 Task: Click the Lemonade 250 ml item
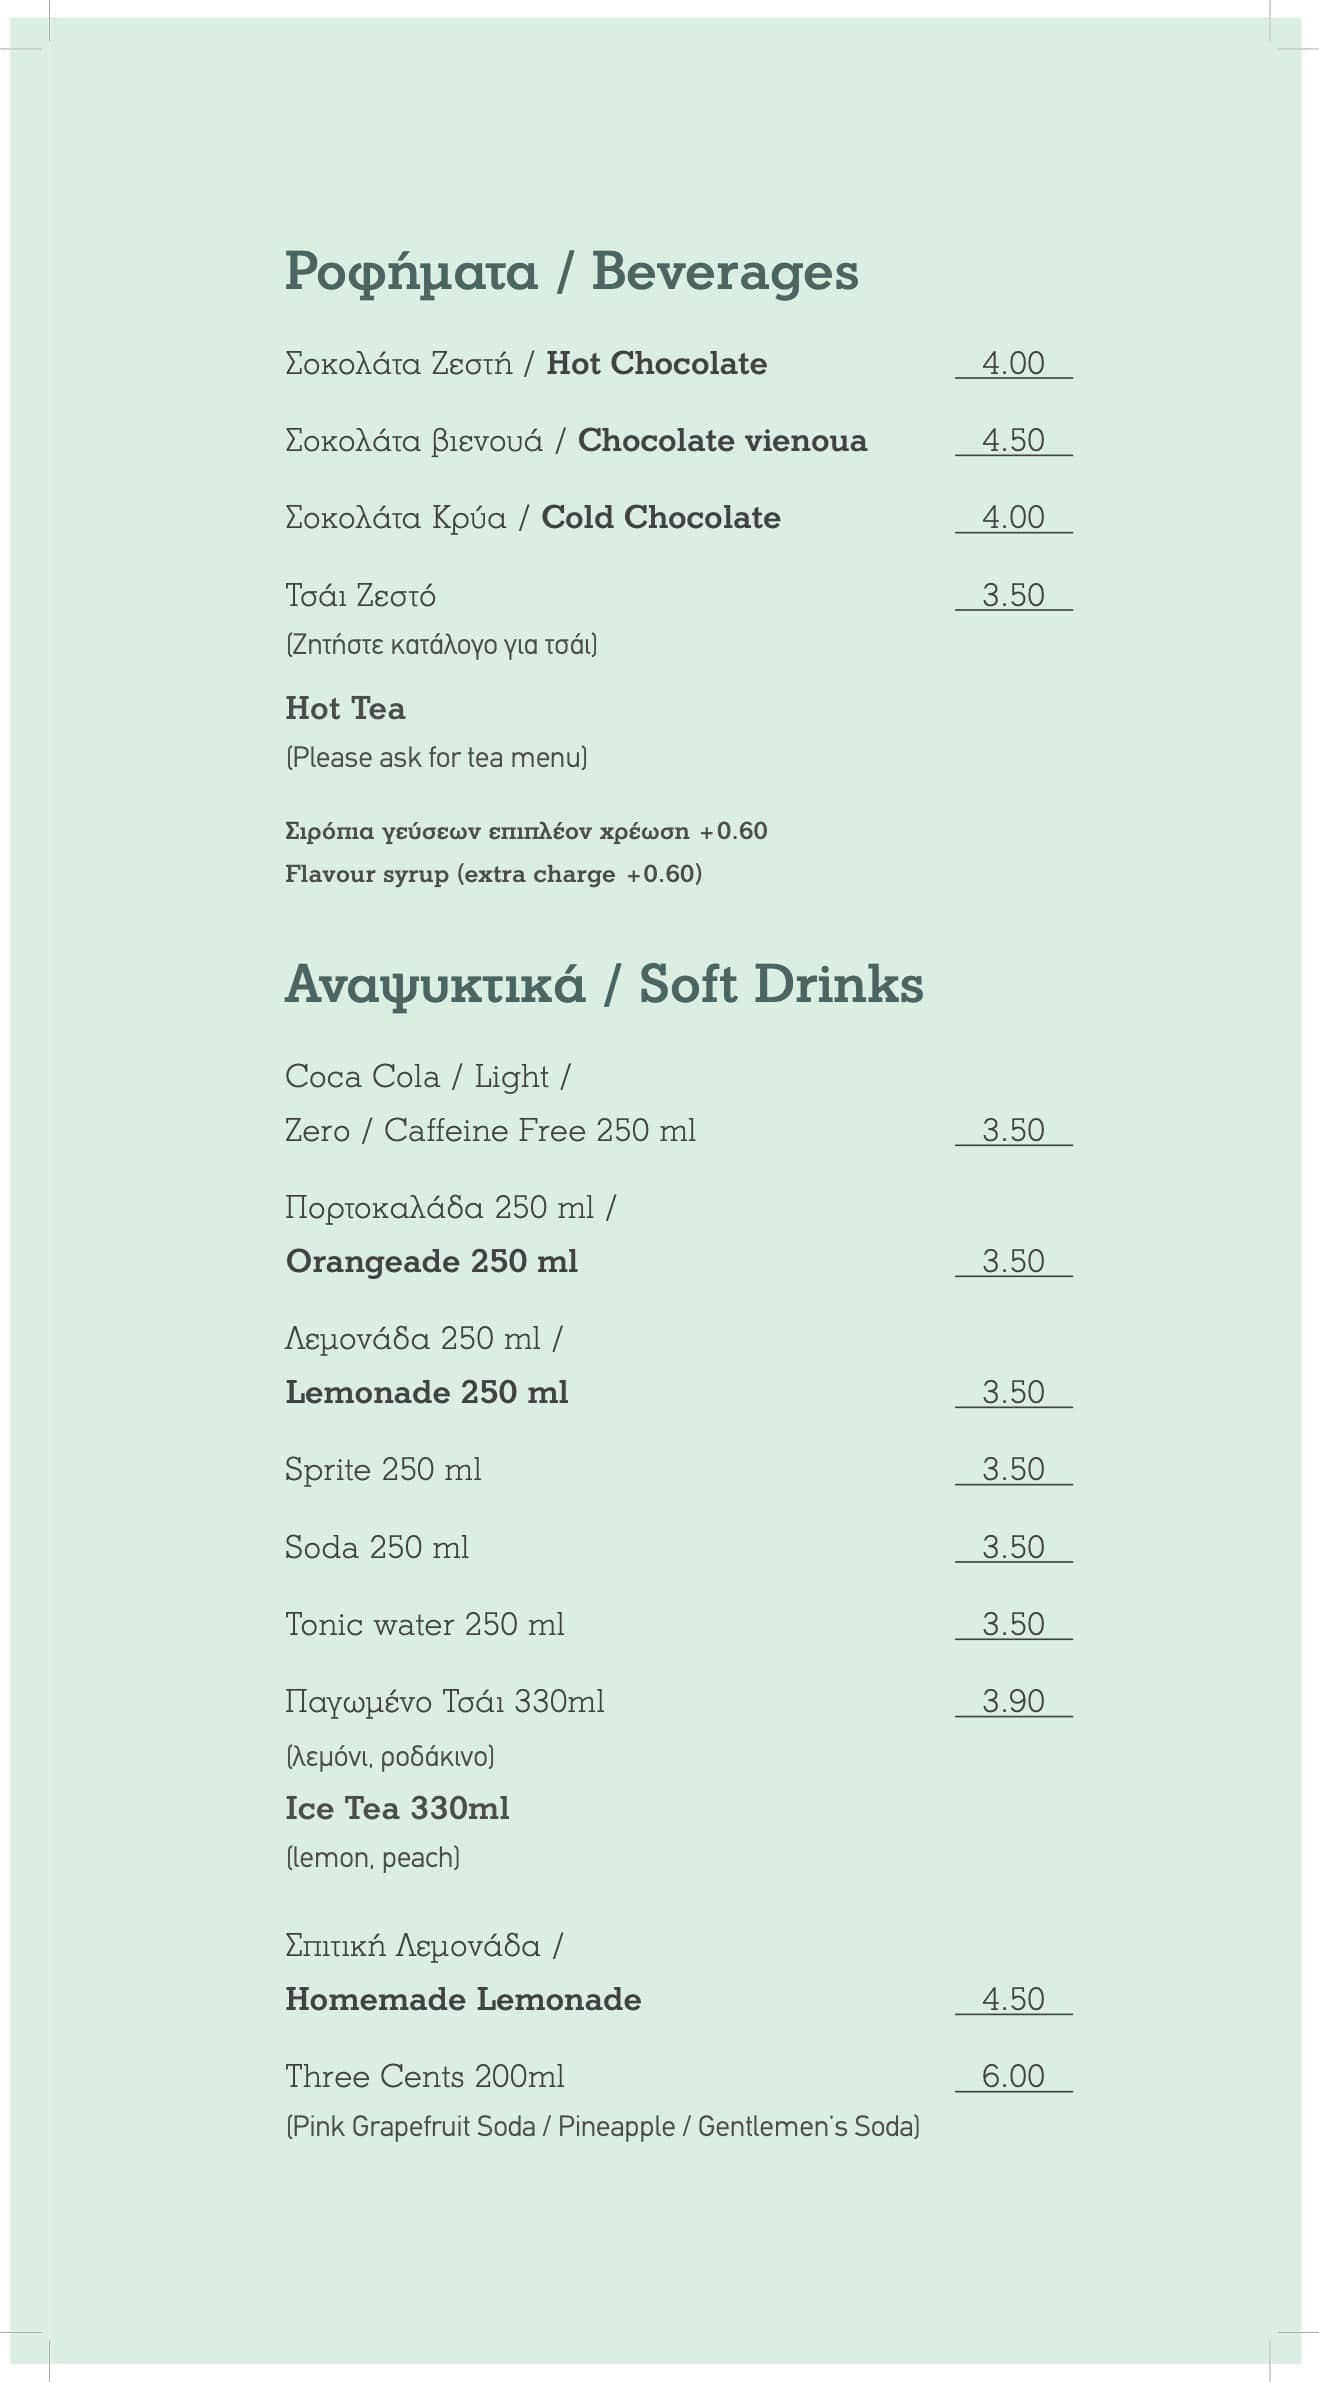pos(426,1393)
